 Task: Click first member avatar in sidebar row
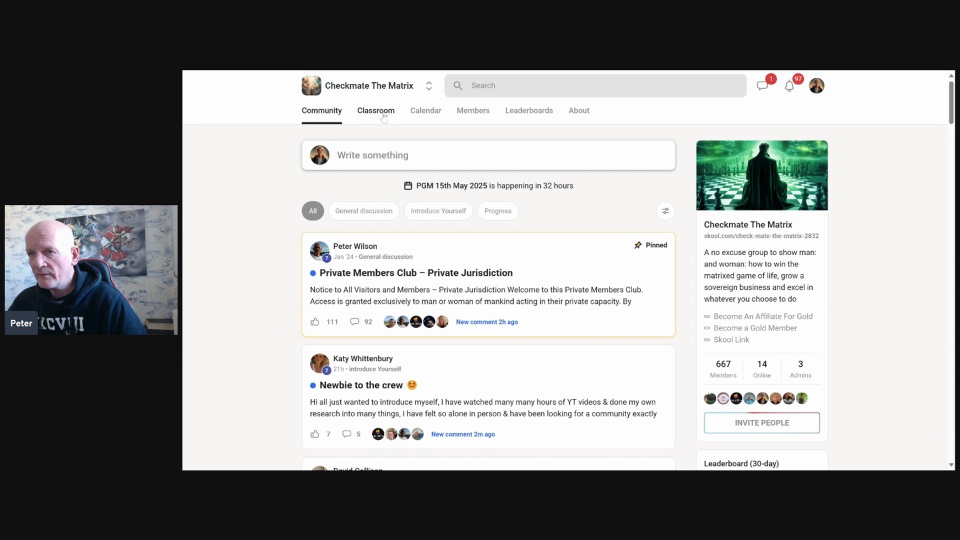(710, 399)
